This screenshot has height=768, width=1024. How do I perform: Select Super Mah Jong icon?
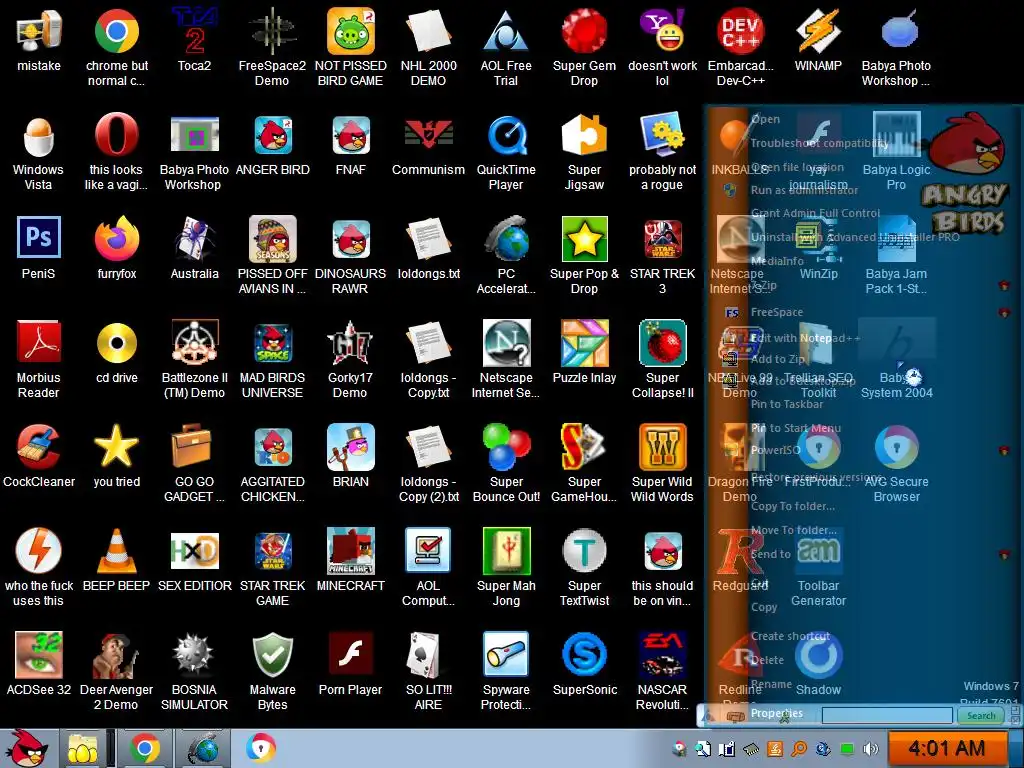(506, 551)
